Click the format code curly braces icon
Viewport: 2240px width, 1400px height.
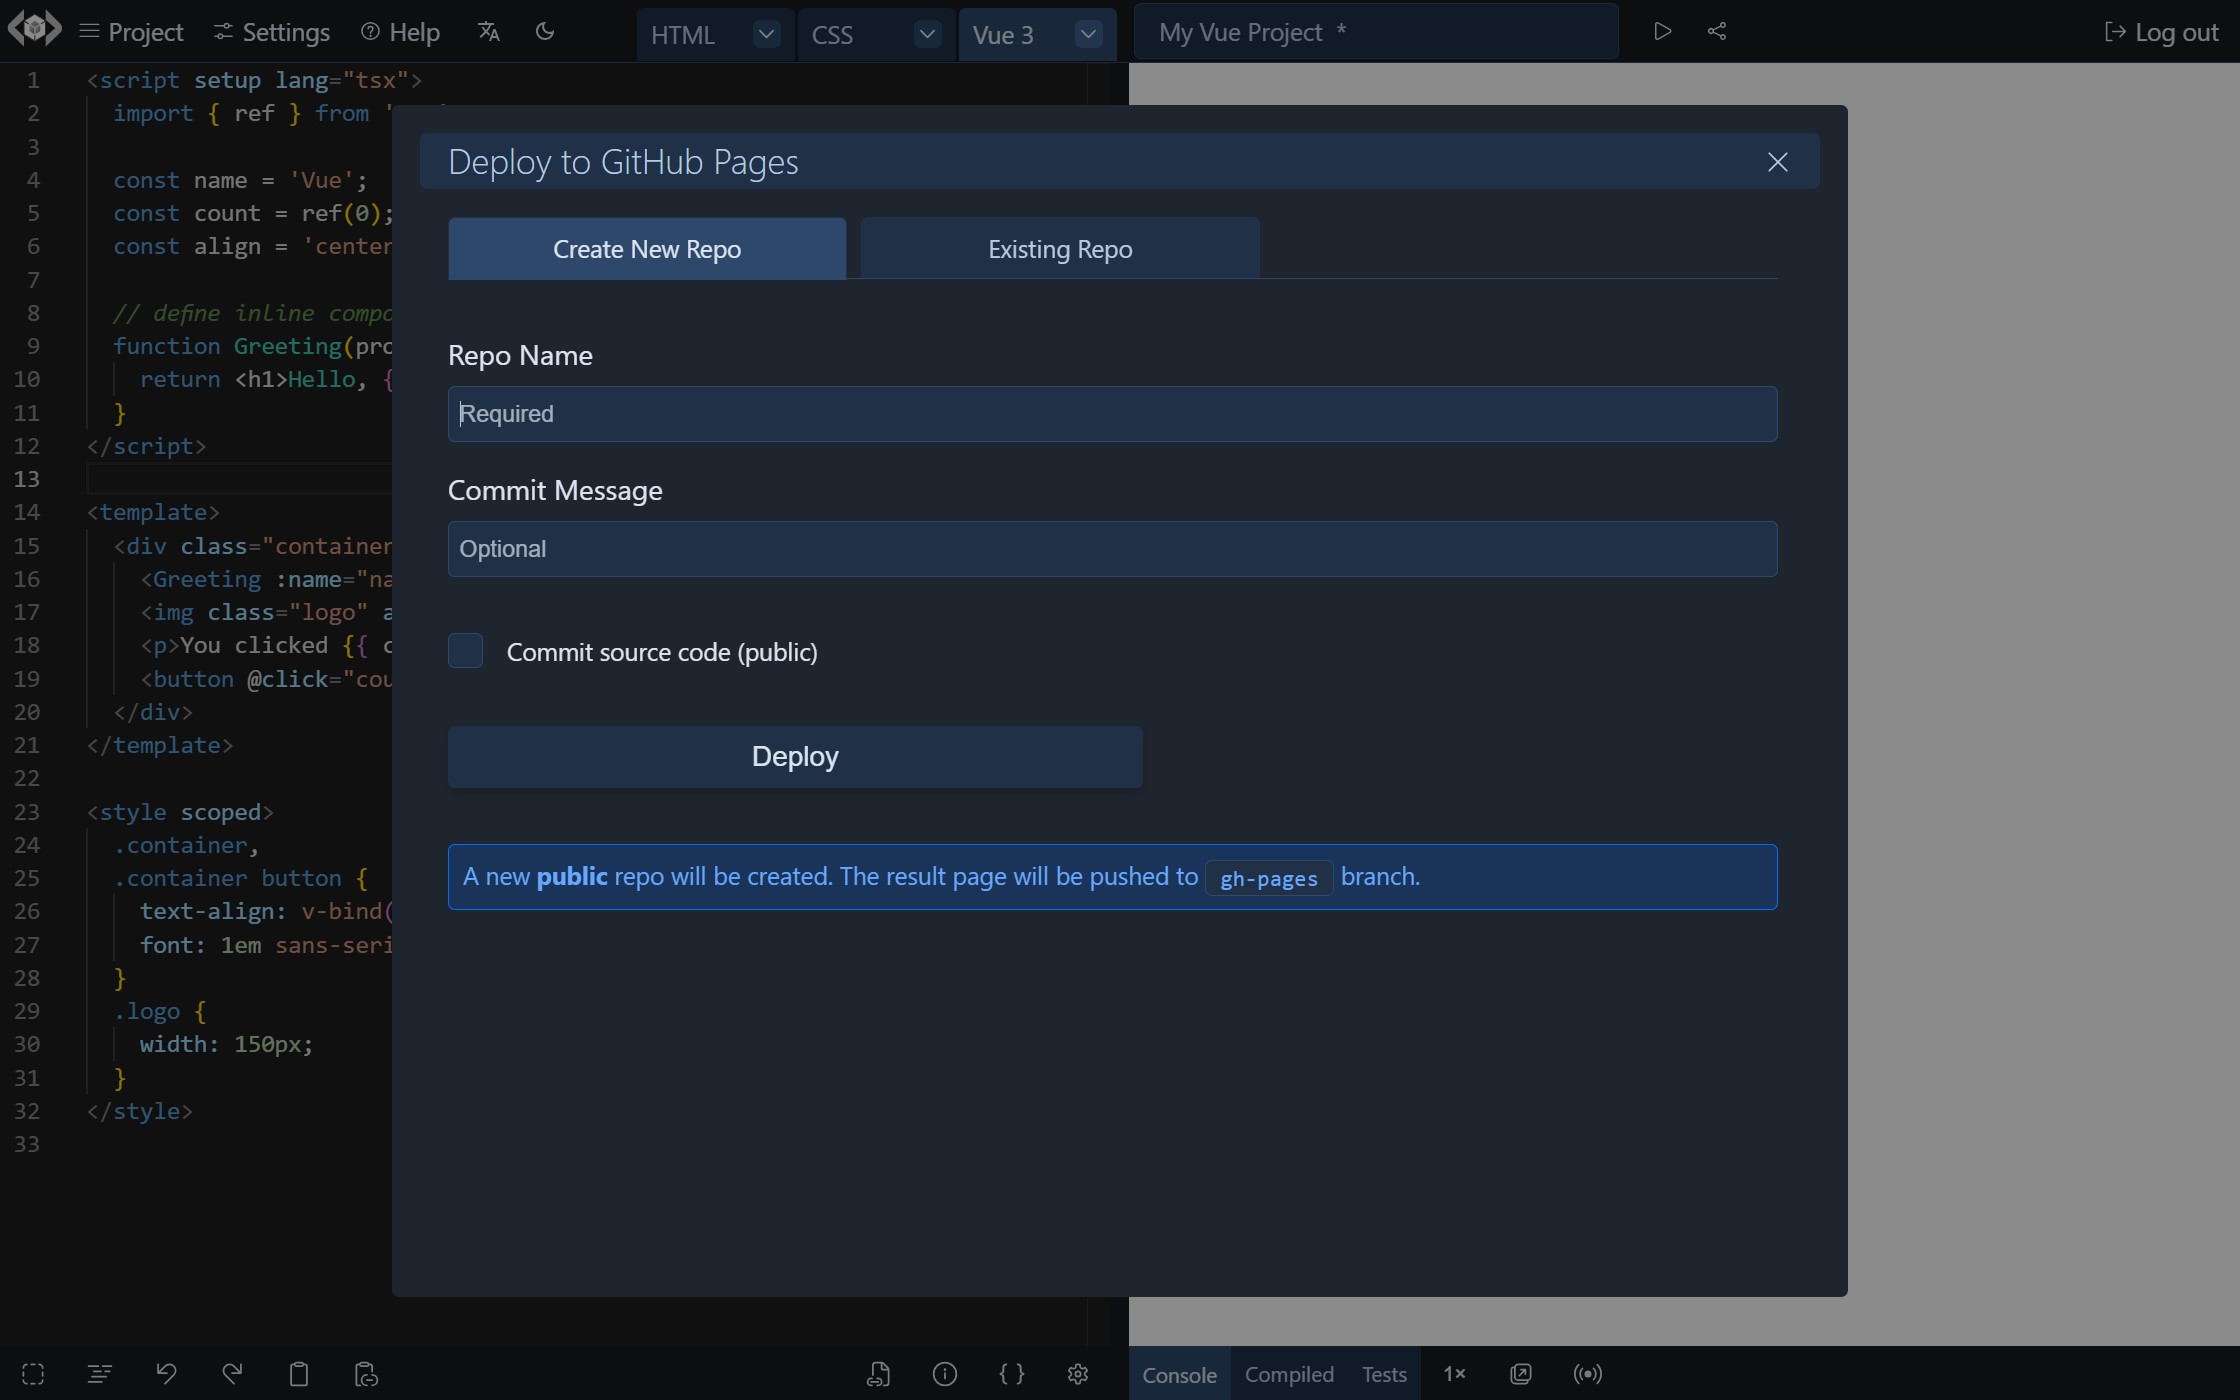tap(1011, 1374)
